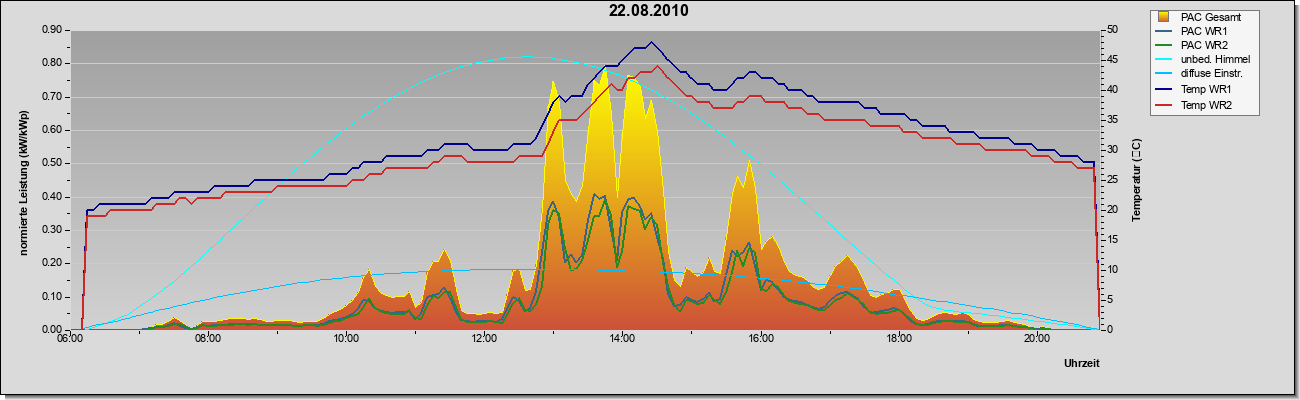Screen dimensions: 1300x400
Task: Click the 14:00 time axis label
Action: (x=622, y=339)
